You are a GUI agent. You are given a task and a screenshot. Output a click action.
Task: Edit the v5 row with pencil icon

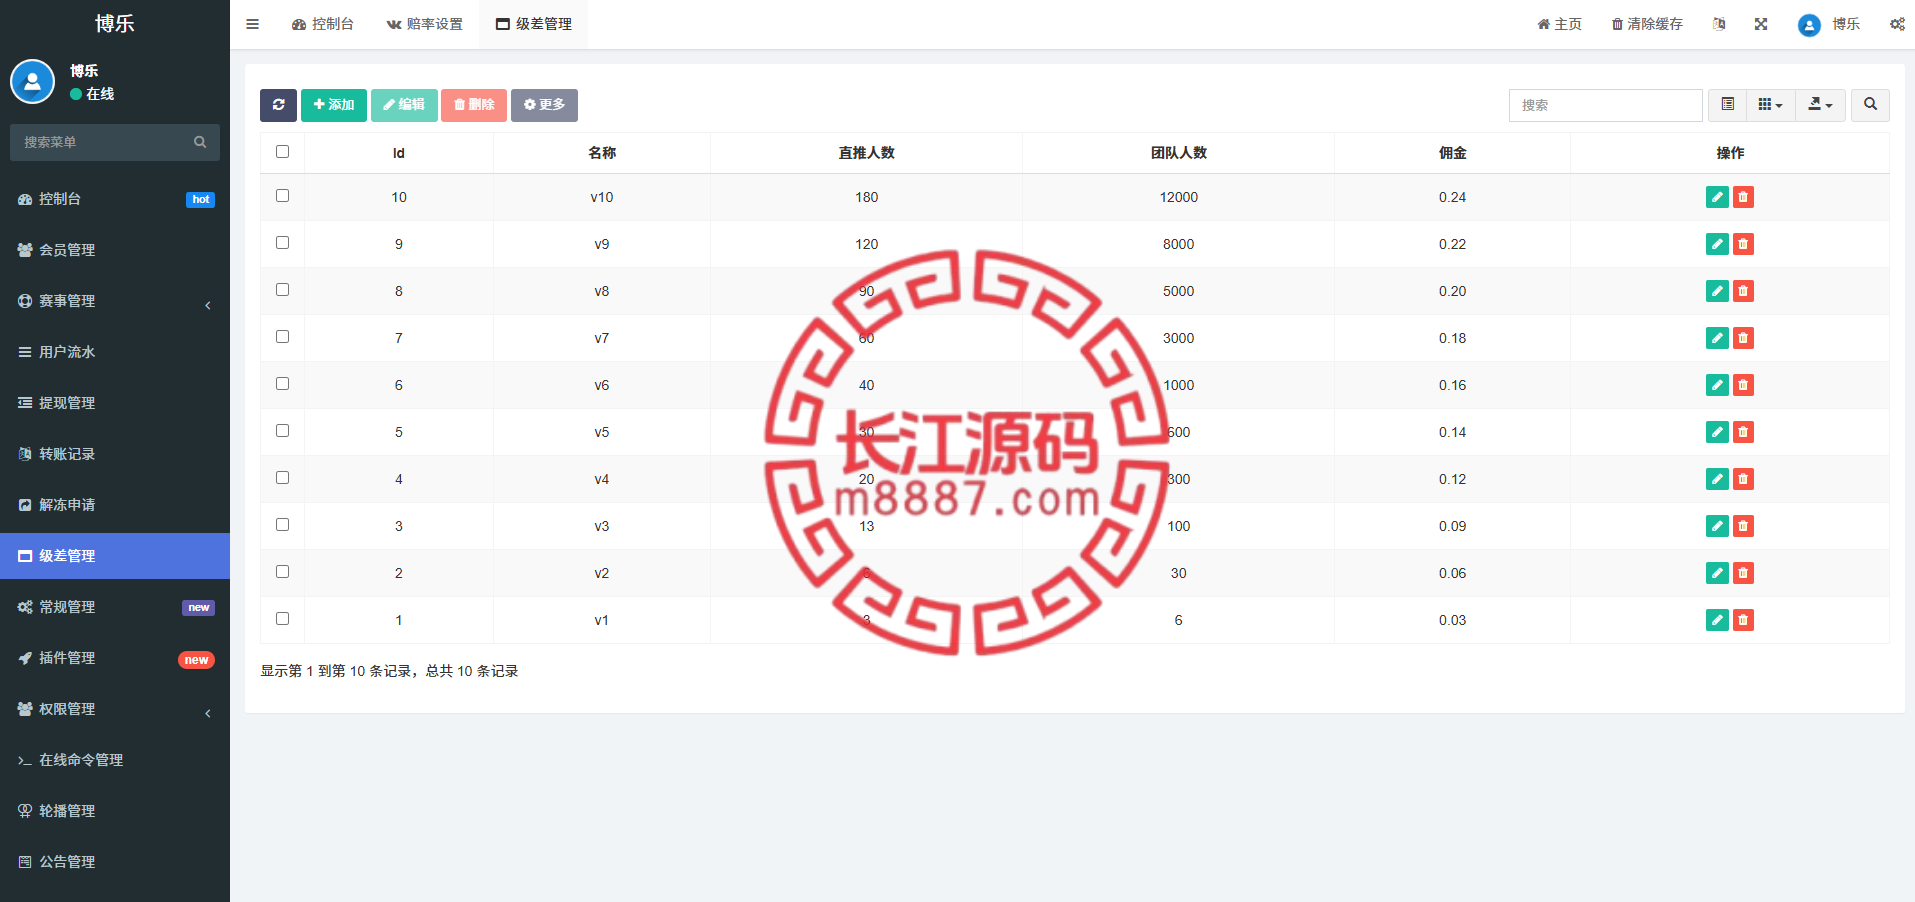[1717, 432]
